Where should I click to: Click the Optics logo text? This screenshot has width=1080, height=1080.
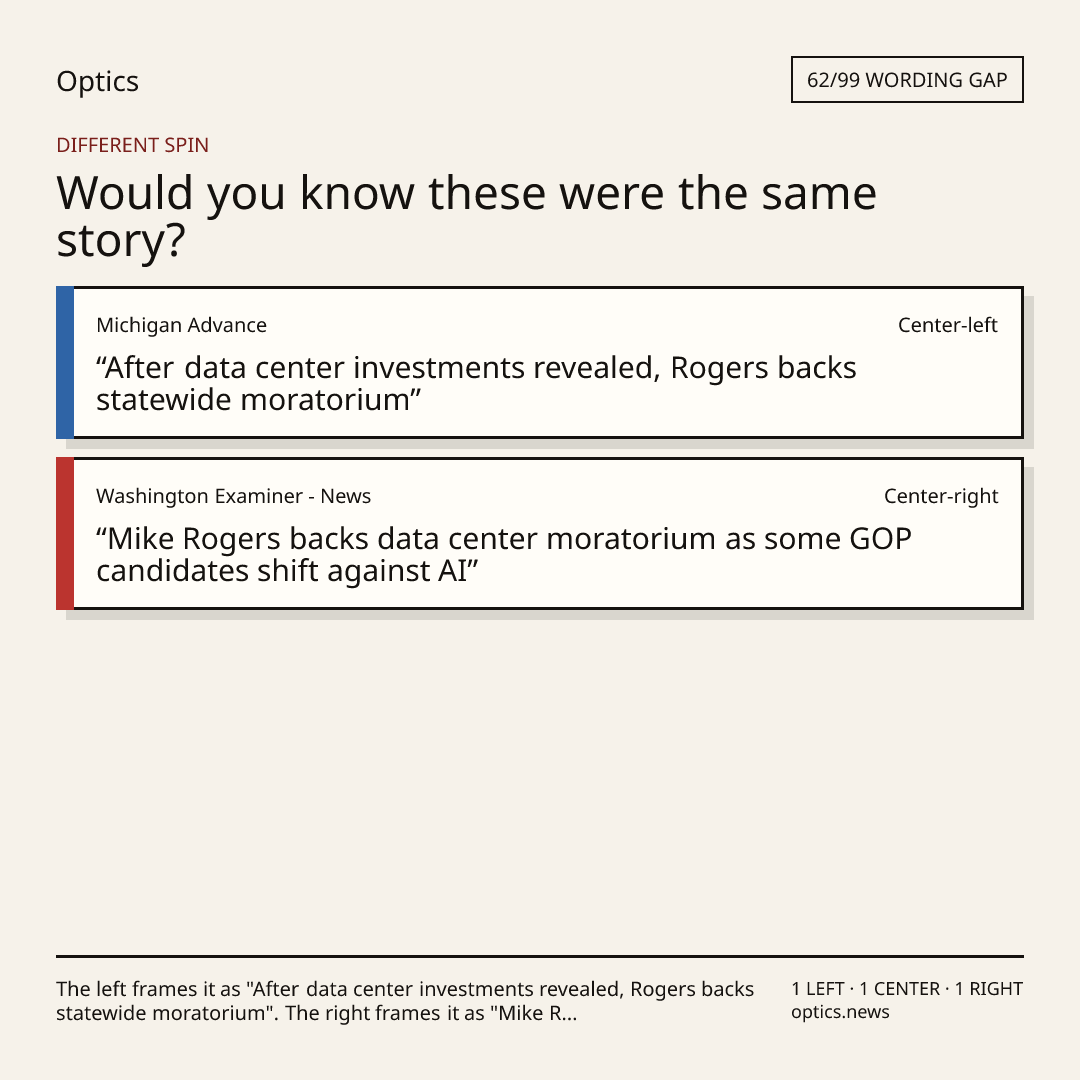(98, 81)
